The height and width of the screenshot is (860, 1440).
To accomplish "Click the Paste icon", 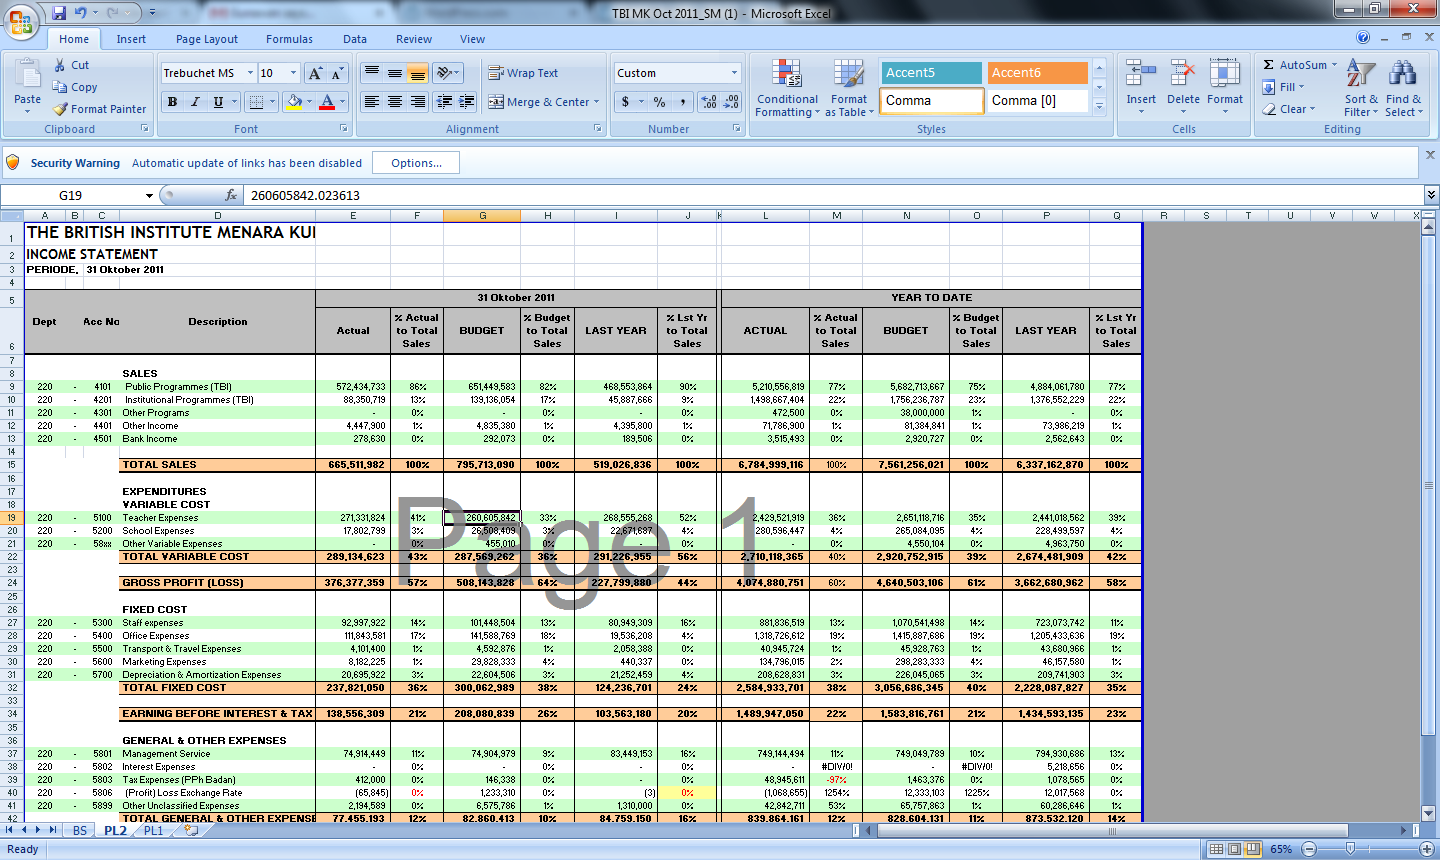I will point(27,78).
